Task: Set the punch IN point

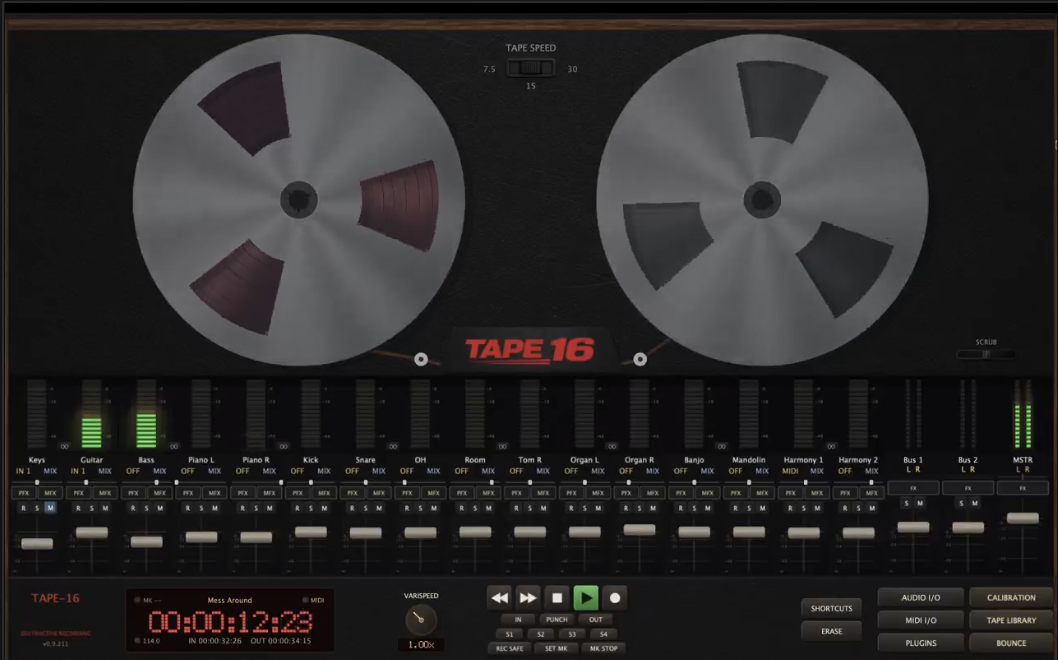Action: pyautogui.click(x=518, y=620)
